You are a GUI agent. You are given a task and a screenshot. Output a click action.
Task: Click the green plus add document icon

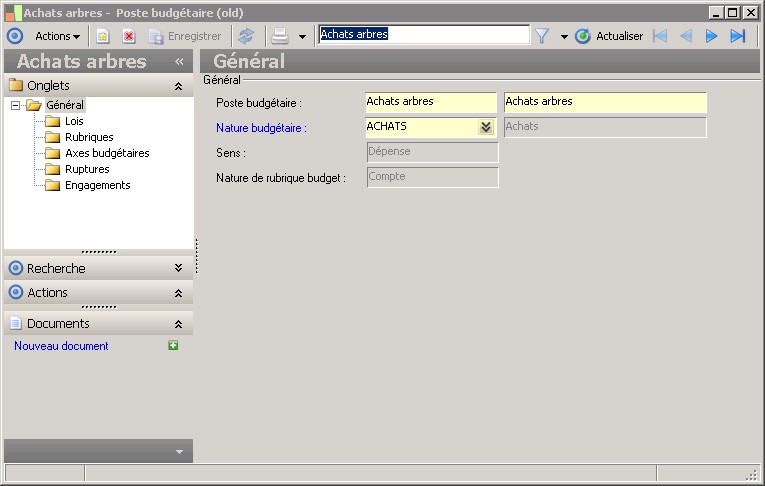tap(173, 345)
